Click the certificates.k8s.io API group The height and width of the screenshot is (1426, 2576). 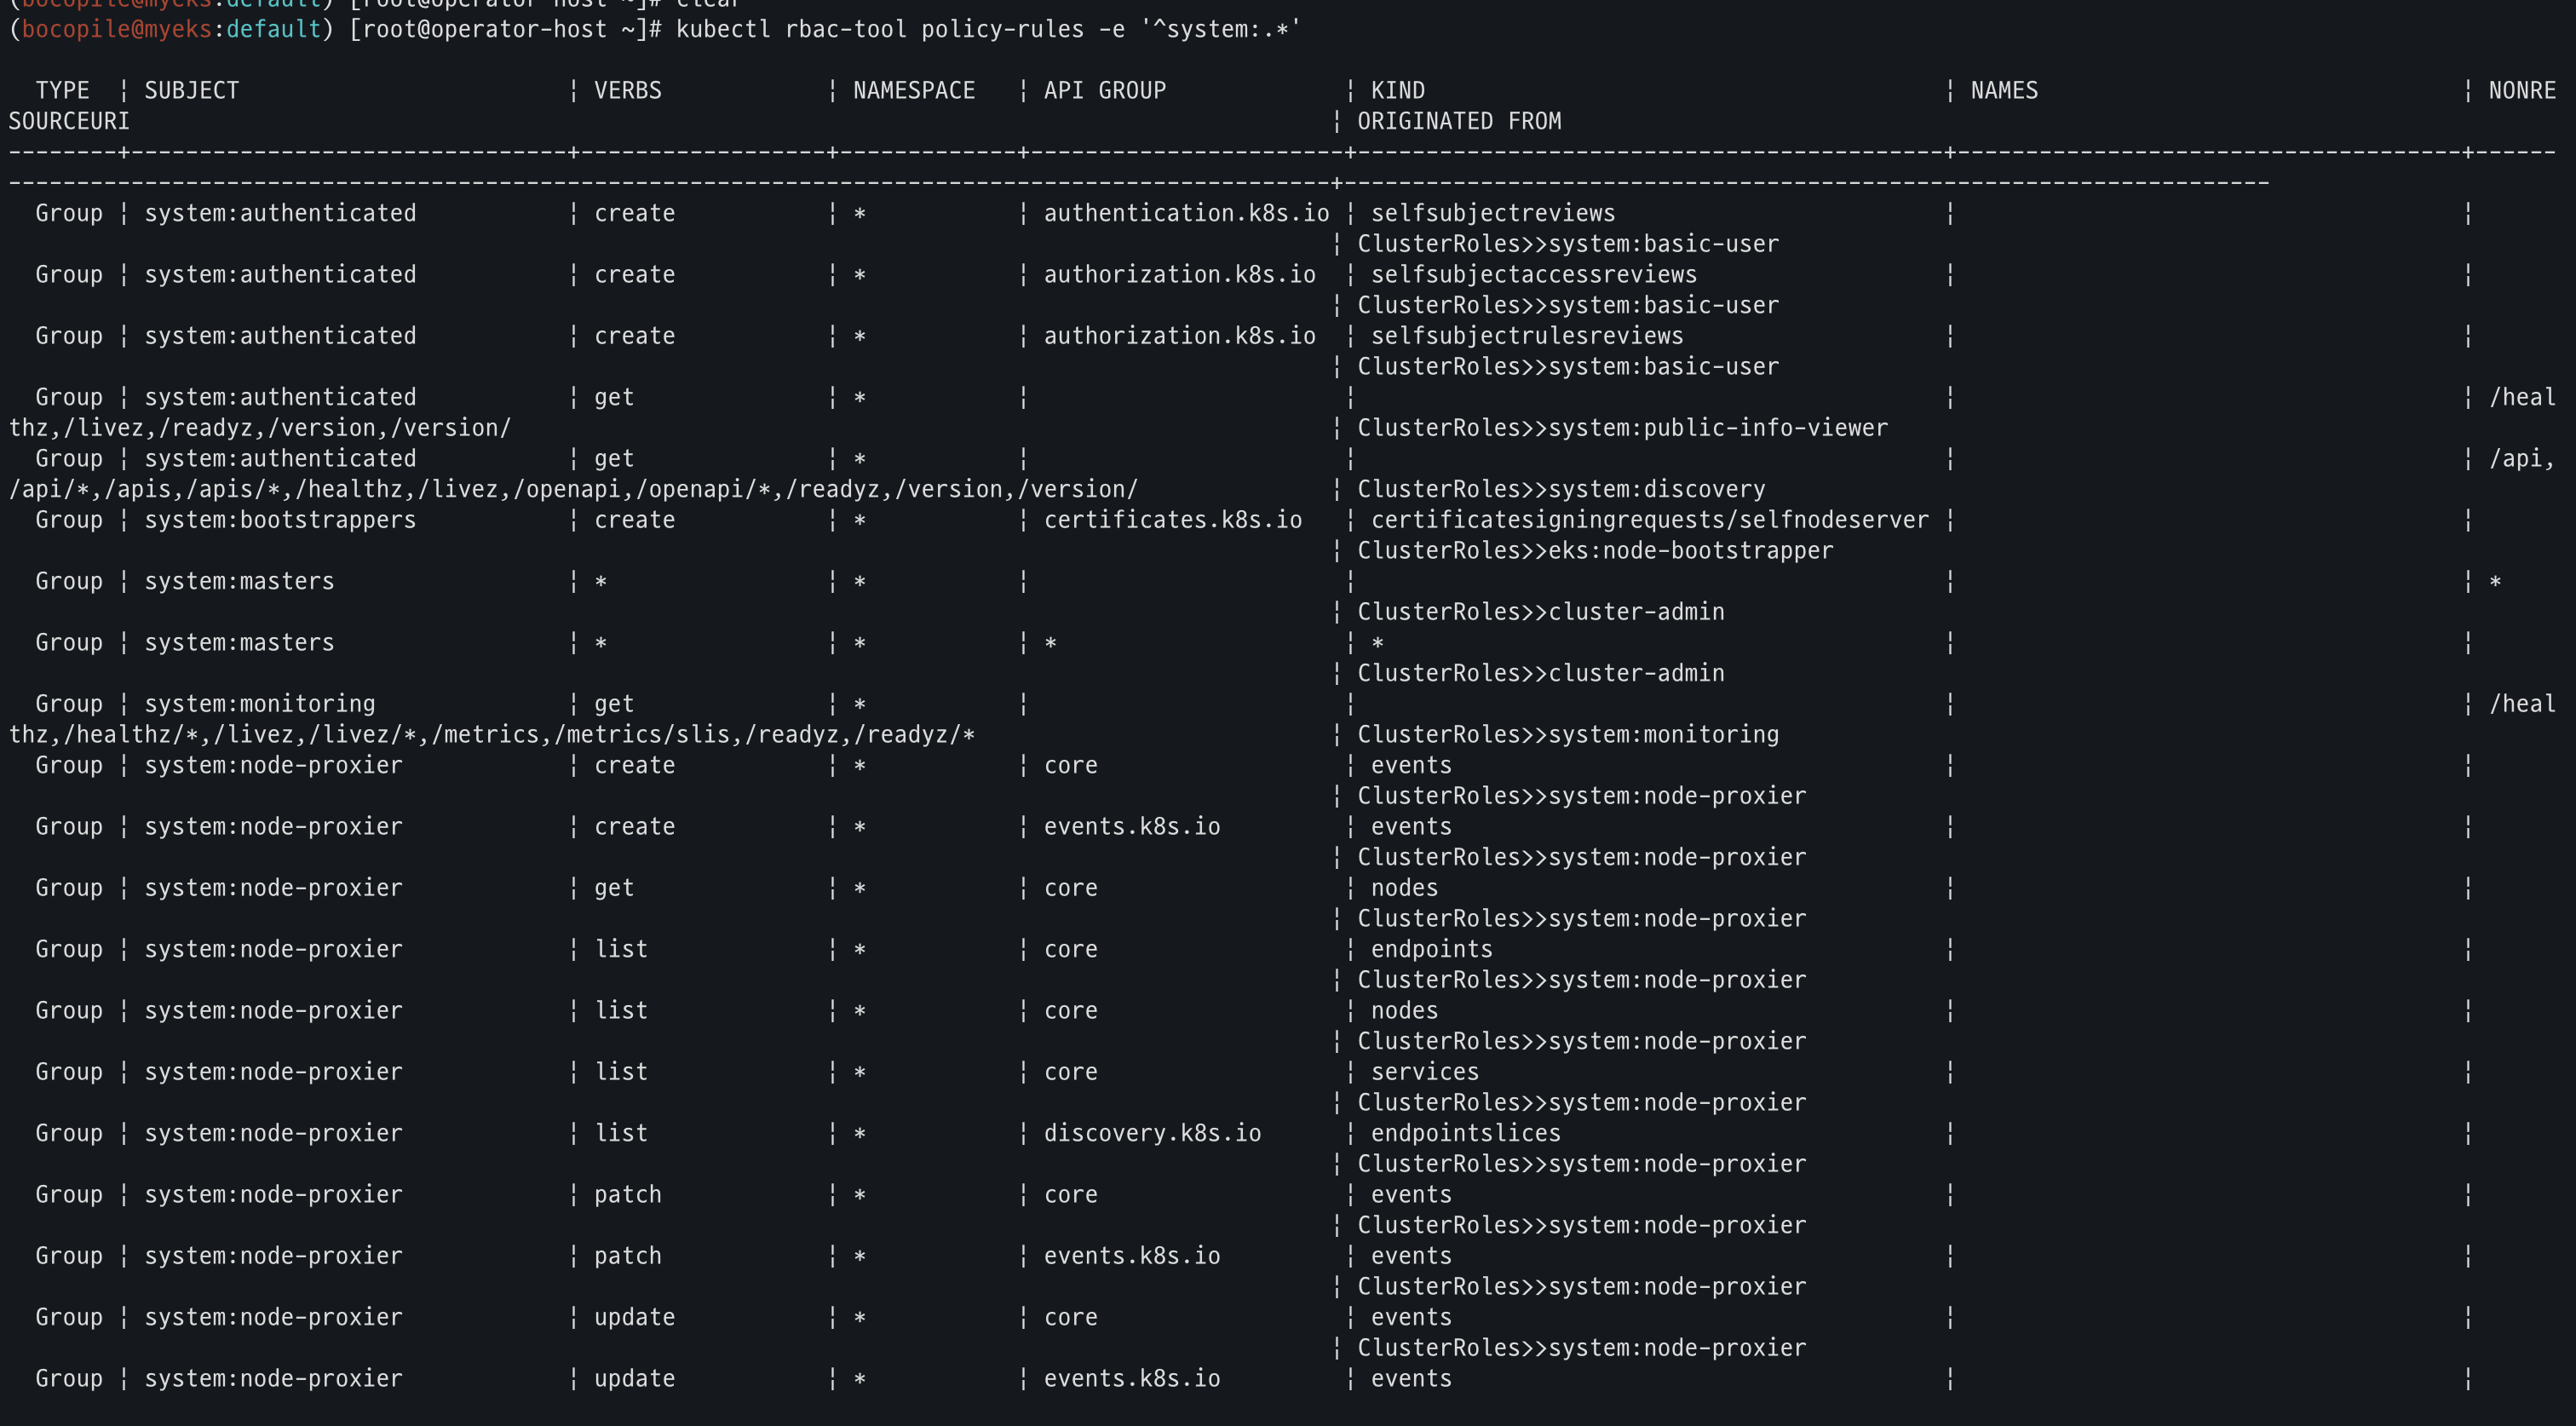1173,520
